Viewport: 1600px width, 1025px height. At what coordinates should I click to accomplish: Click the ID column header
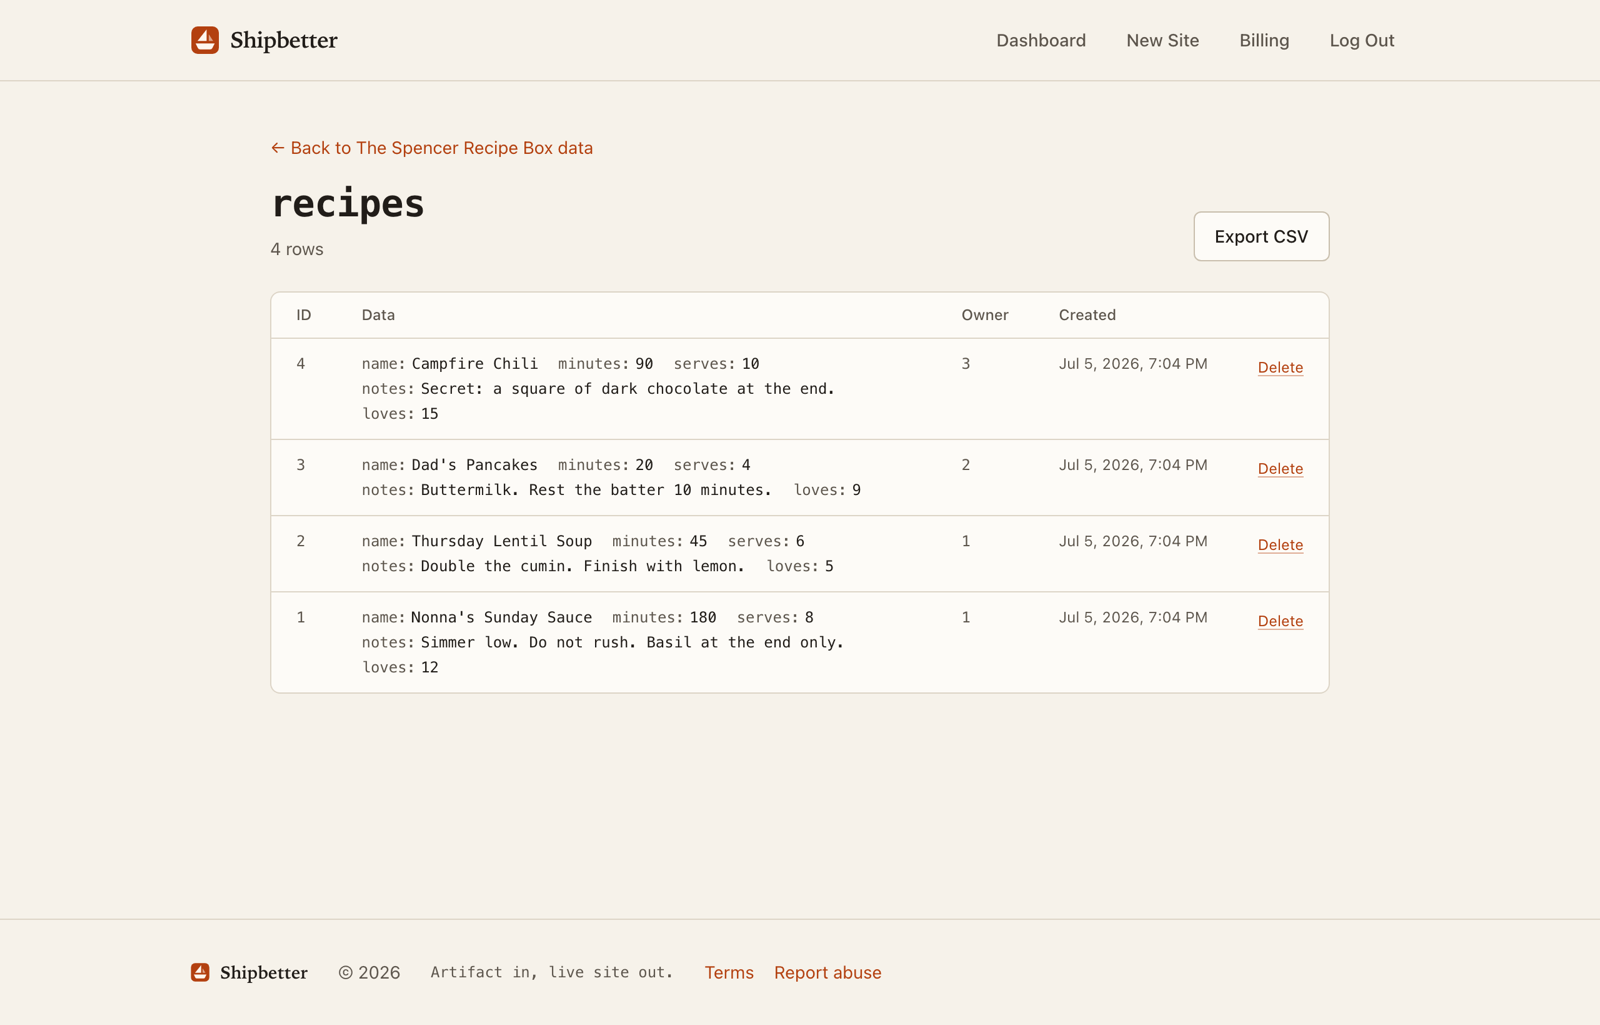pyautogui.click(x=304, y=315)
